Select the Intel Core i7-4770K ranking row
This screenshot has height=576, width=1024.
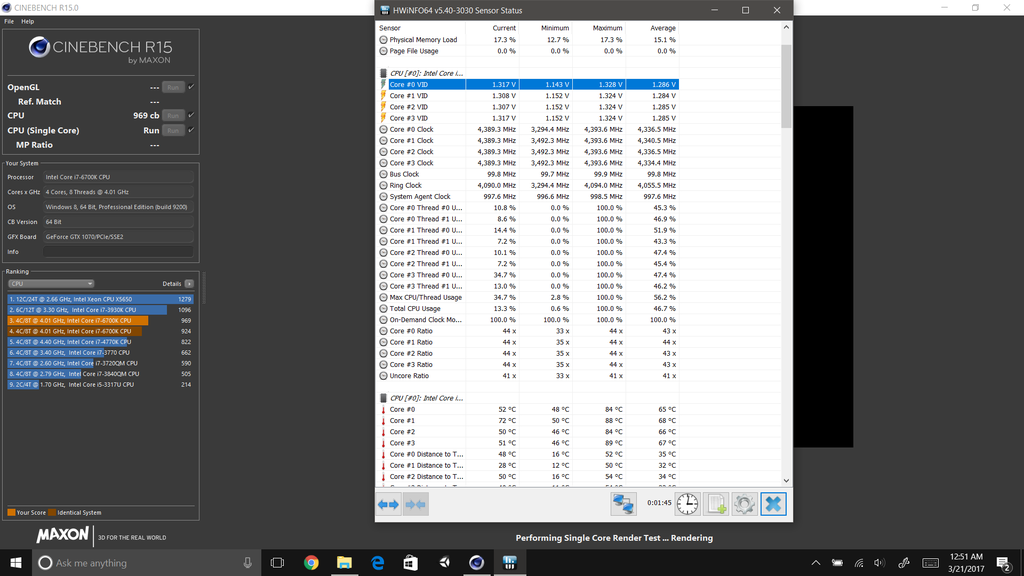(101, 342)
